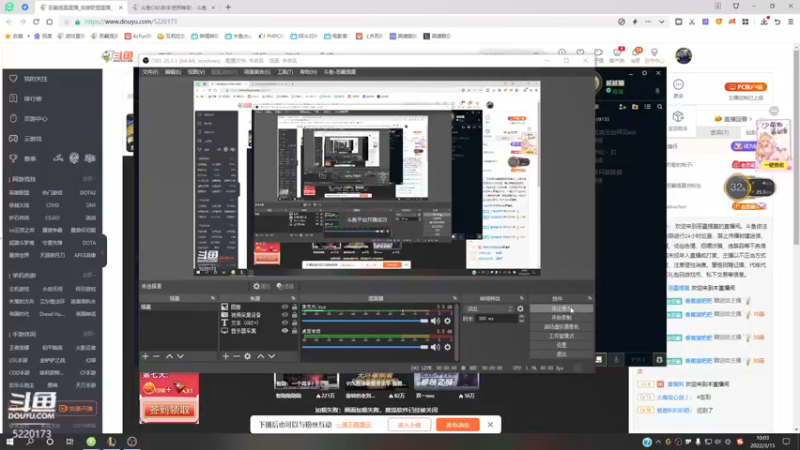Screen dimensions: 800x450
Task: Open mic/aux audio settings gear in mixer
Action: [447, 321]
